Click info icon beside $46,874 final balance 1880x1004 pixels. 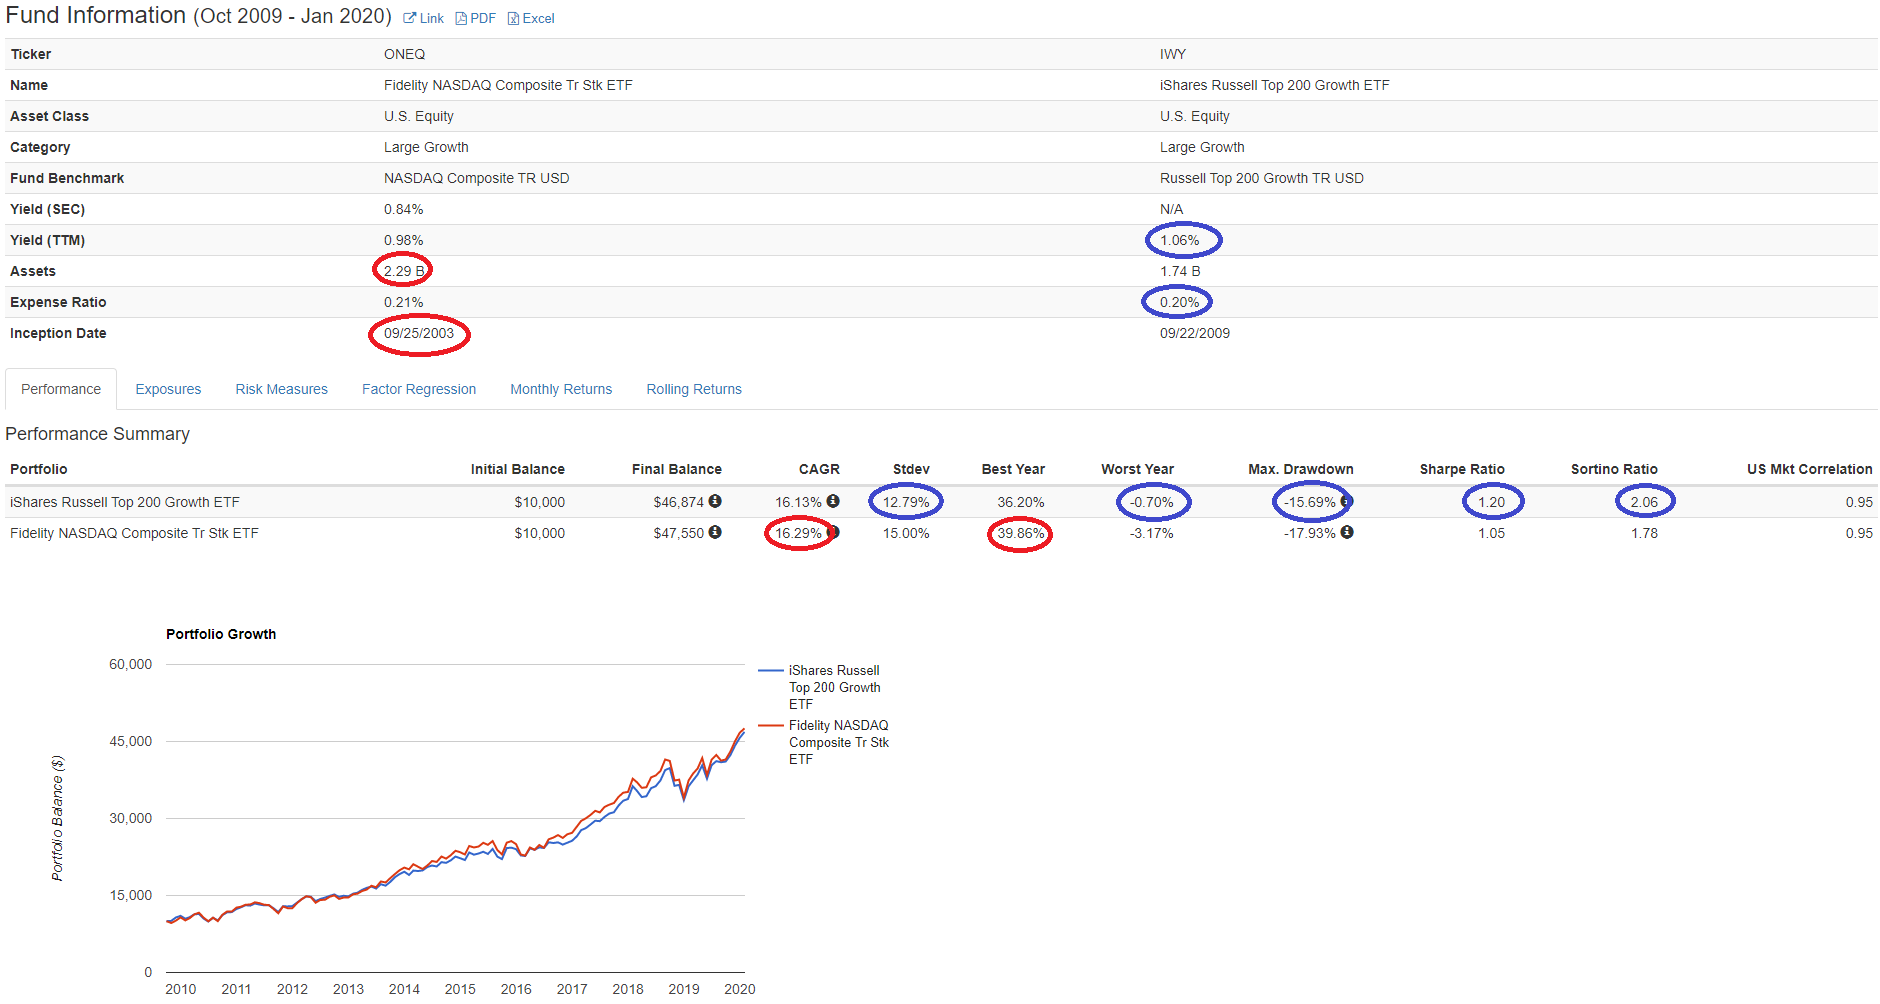point(715,501)
